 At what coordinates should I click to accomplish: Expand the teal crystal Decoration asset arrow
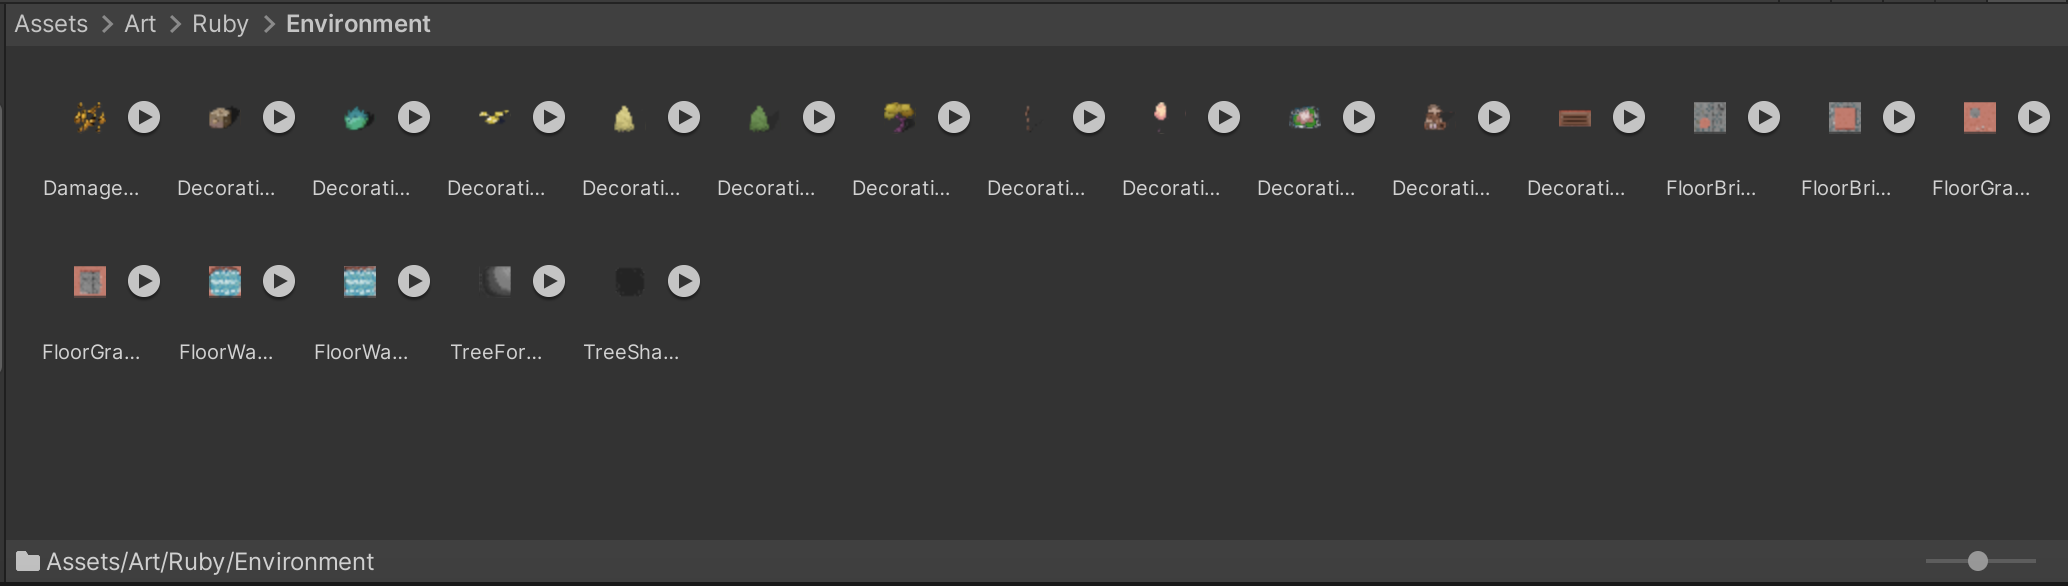pyautogui.click(x=414, y=118)
